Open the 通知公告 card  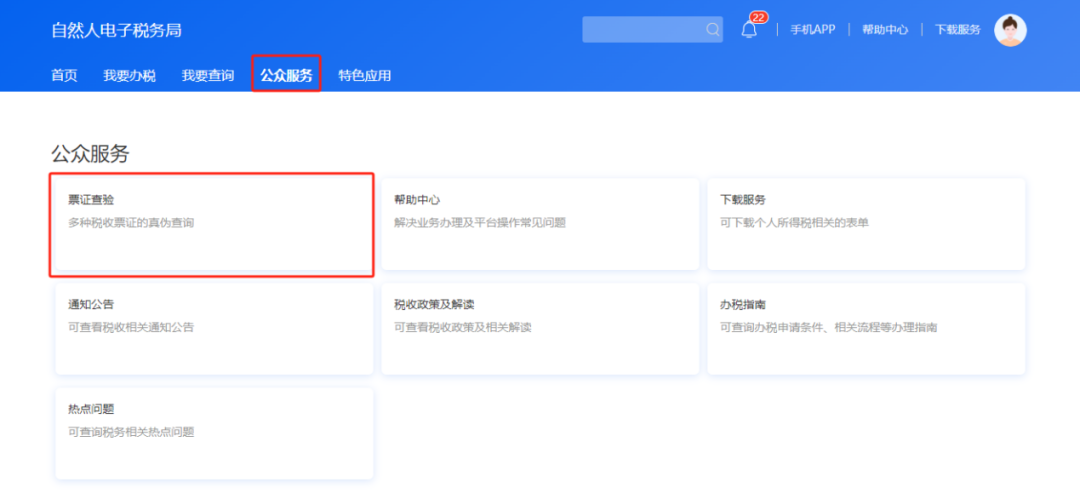(x=214, y=329)
